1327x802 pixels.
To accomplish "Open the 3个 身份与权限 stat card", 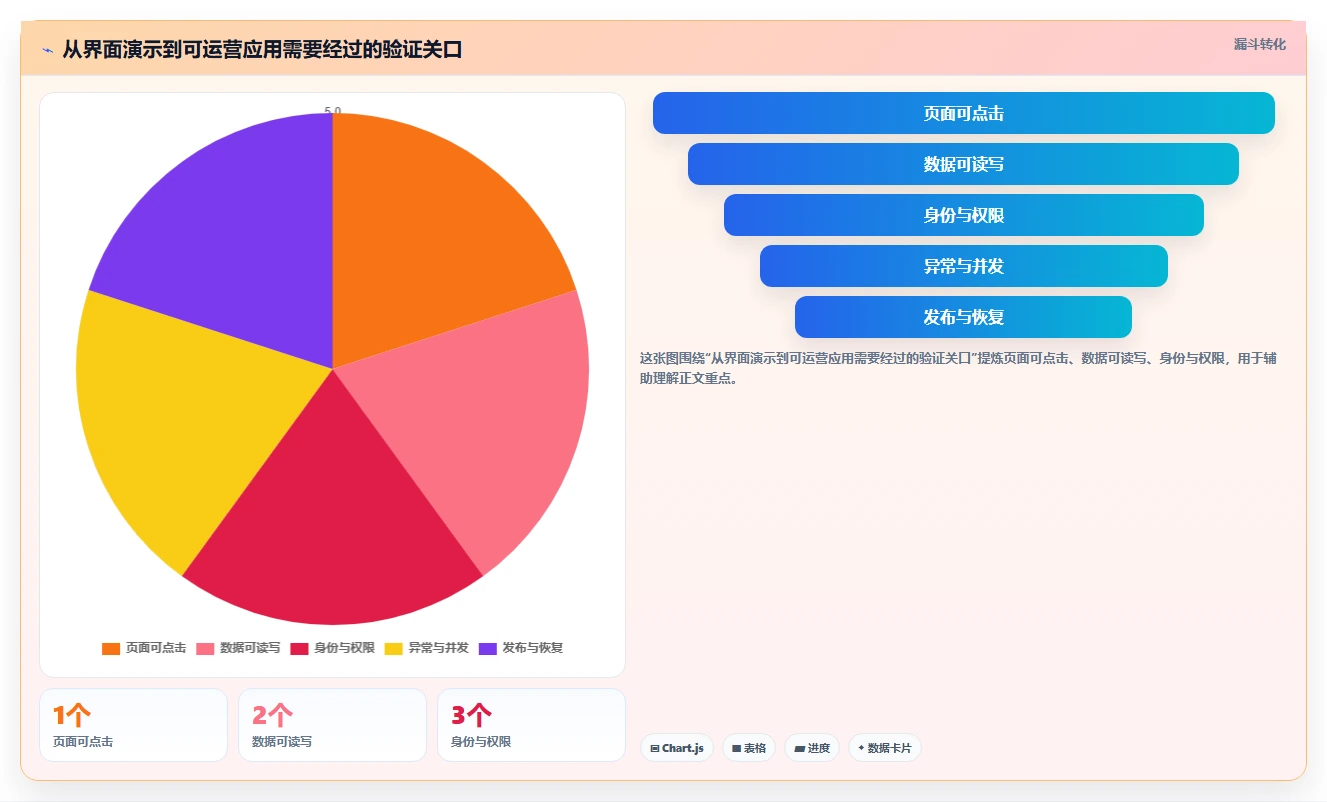I will click(x=531, y=725).
